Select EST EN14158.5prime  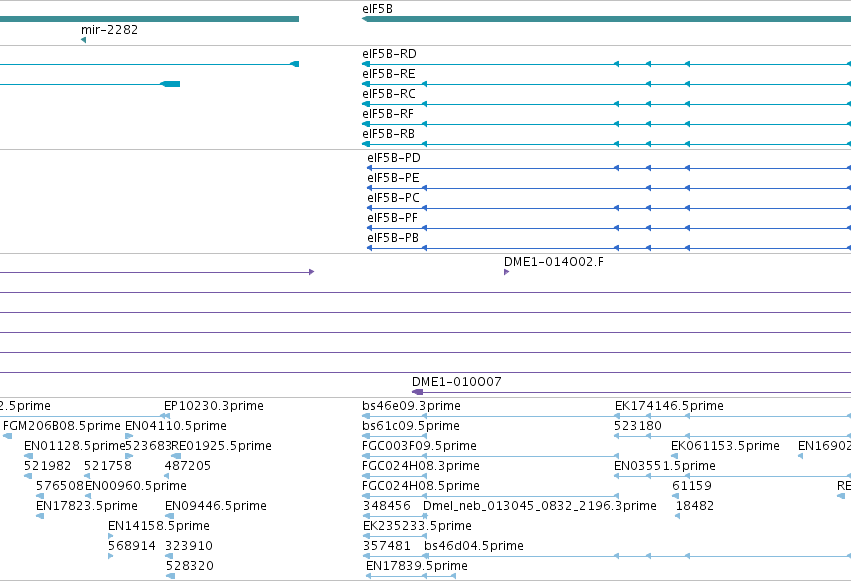(x=159, y=526)
